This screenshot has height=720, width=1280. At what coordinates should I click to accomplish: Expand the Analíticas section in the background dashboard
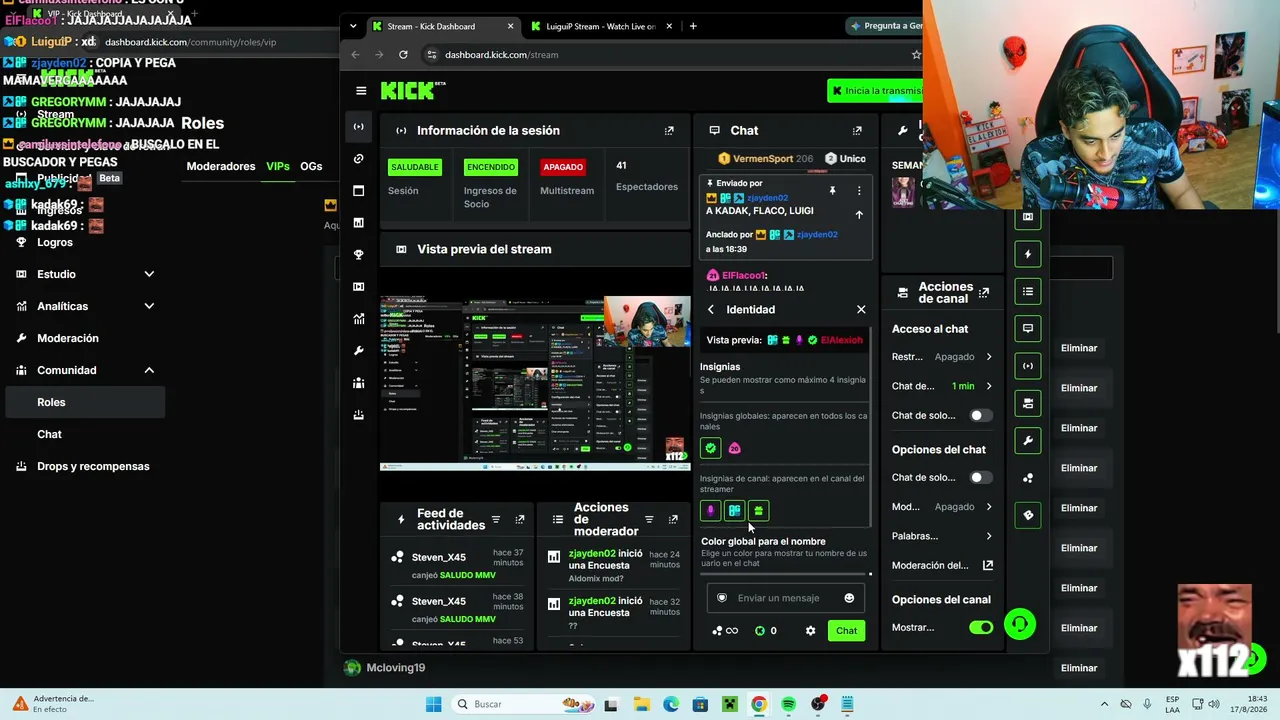point(149,306)
